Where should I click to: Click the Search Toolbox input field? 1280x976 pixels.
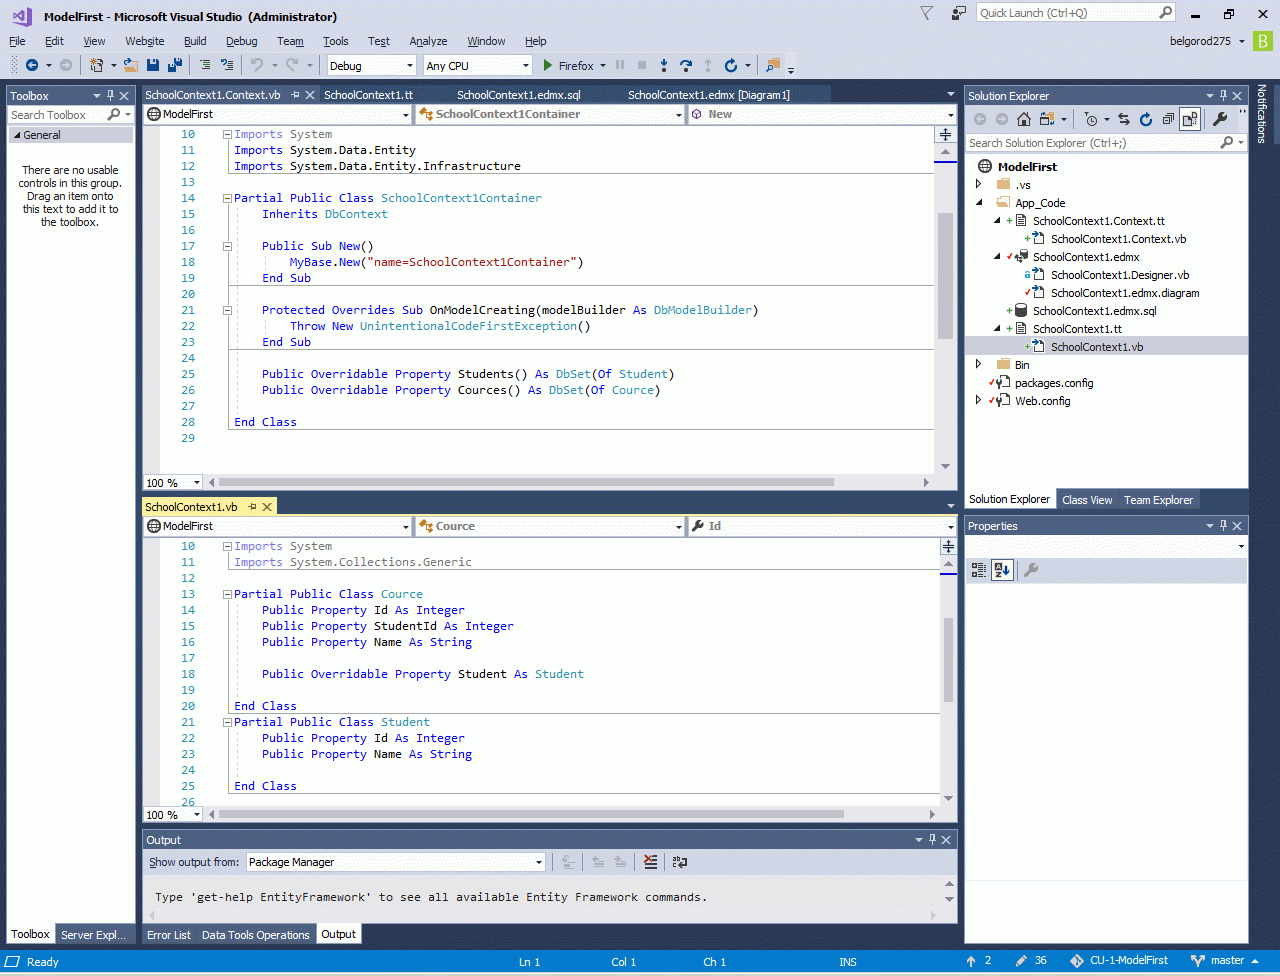coord(58,115)
